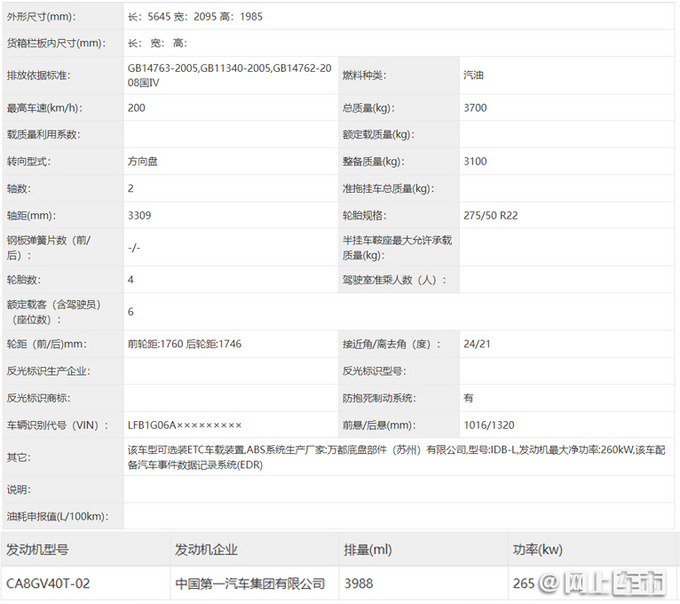
Task: Select fuel type value 汽油
Action: click(x=473, y=75)
